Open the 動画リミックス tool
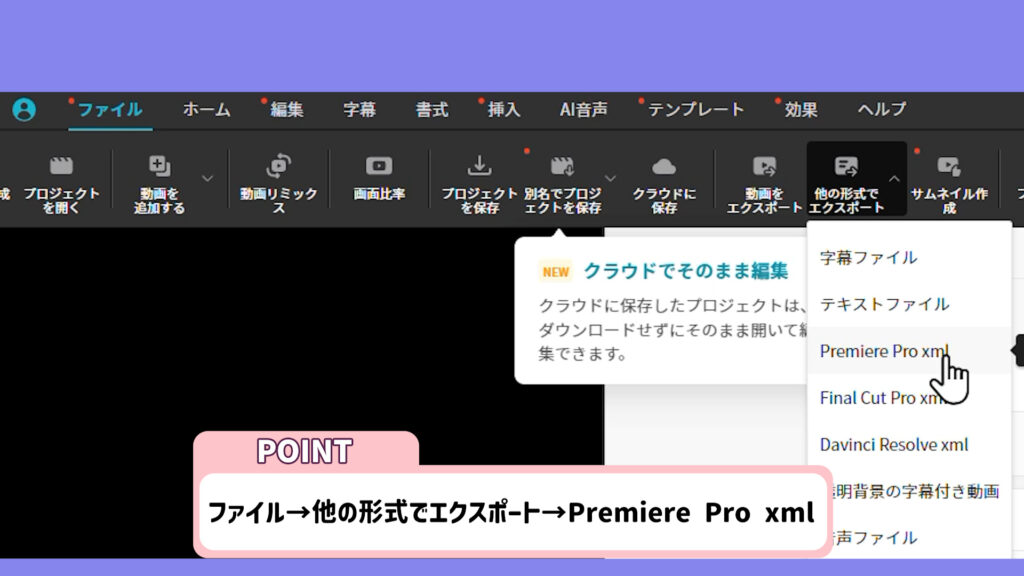The width and height of the screenshot is (1024, 576). [x=279, y=182]
